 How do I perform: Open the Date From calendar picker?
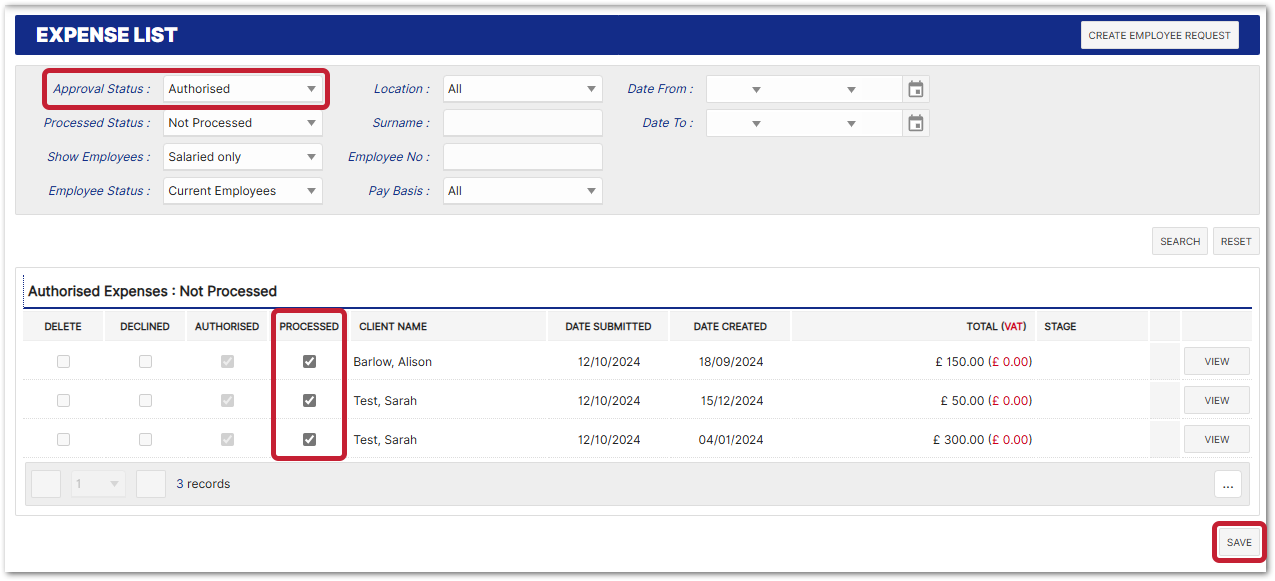point(915,89)
